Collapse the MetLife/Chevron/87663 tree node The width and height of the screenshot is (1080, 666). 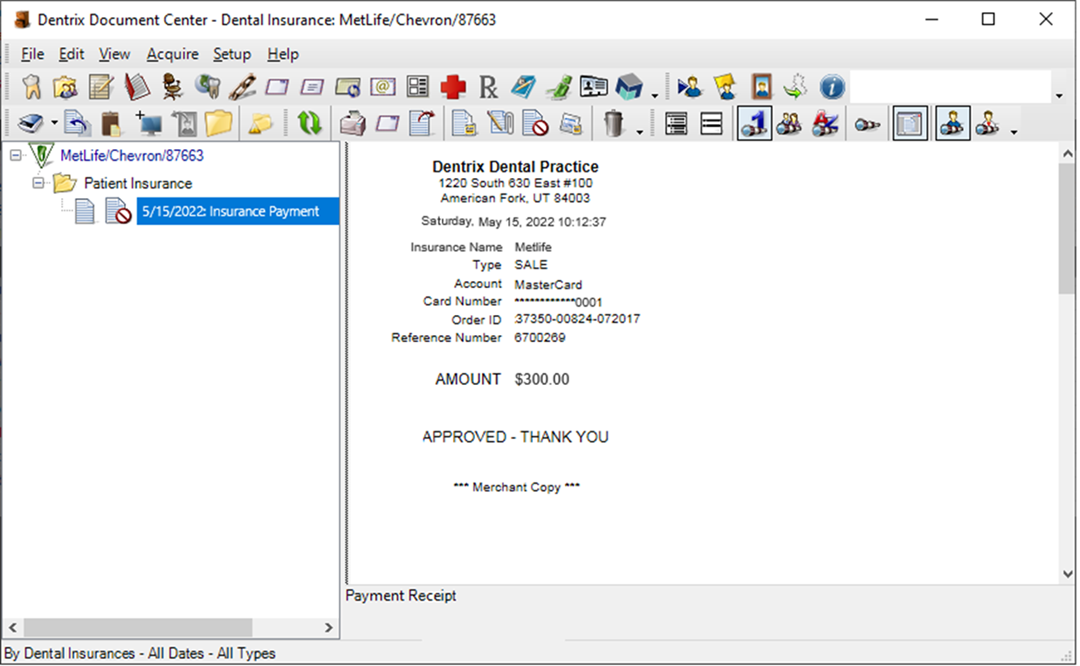tap(16, 156)
